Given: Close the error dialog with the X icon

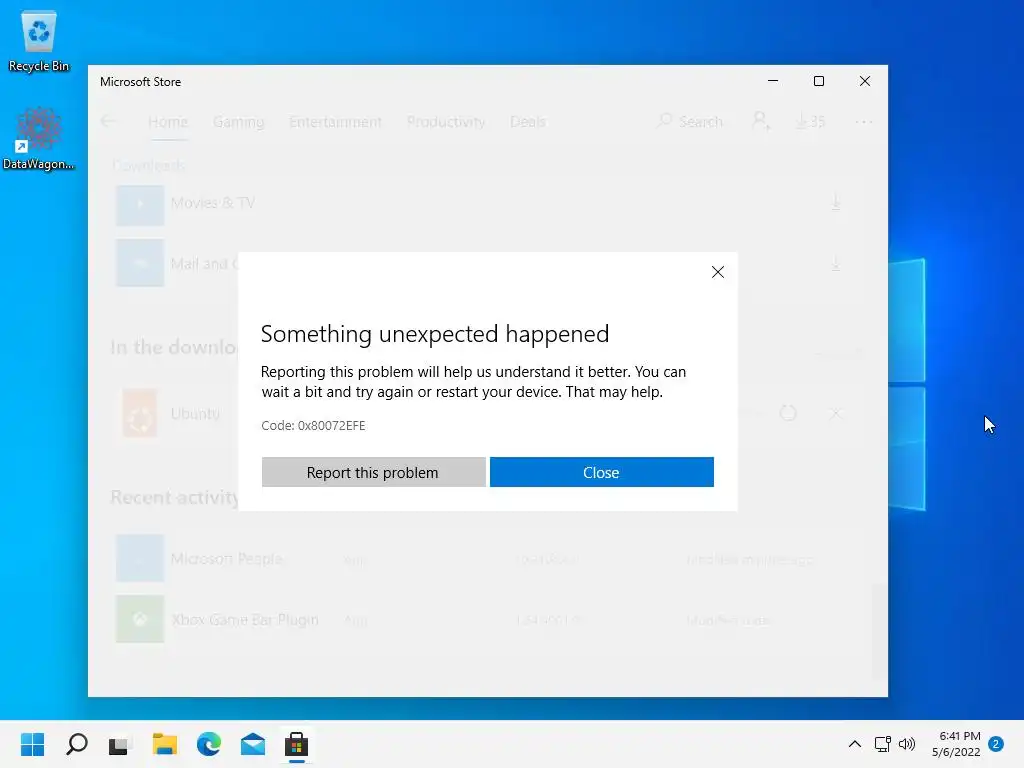Looking at the screenshot, I should click(718, 272).
